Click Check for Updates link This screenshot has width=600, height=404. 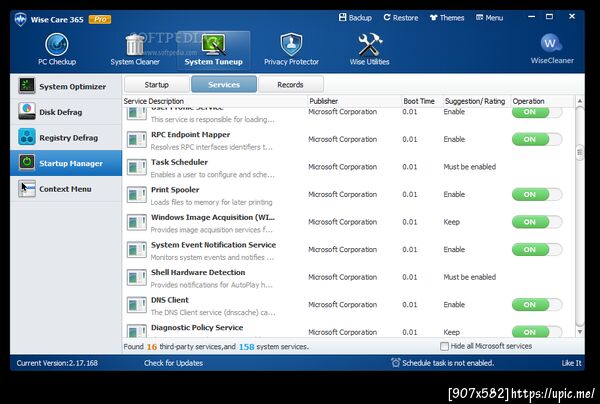pyautogui.click(x=173, y=363)
